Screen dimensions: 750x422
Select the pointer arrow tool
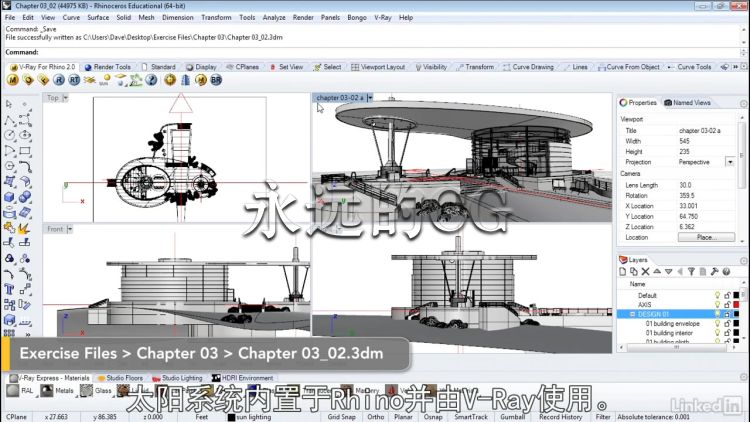9,104
